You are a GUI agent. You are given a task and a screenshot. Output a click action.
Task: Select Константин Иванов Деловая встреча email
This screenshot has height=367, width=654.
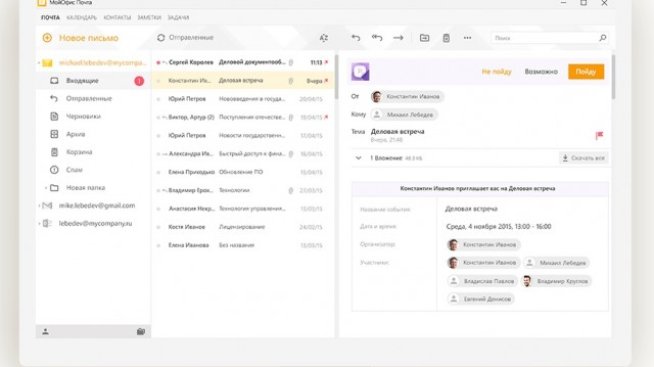[x=243, y=80]
